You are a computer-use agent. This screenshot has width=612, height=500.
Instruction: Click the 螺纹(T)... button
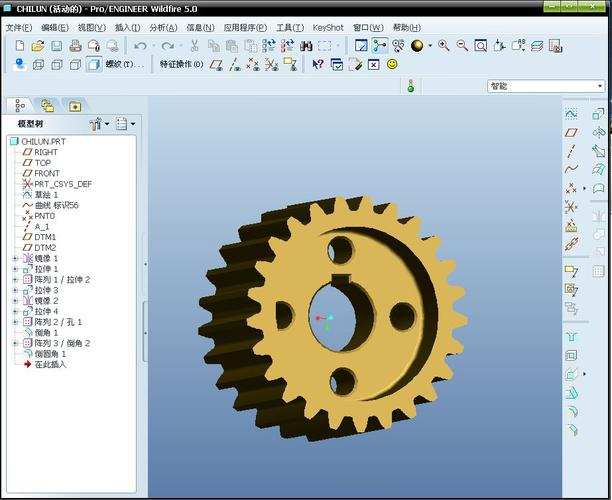click(125, 64)
